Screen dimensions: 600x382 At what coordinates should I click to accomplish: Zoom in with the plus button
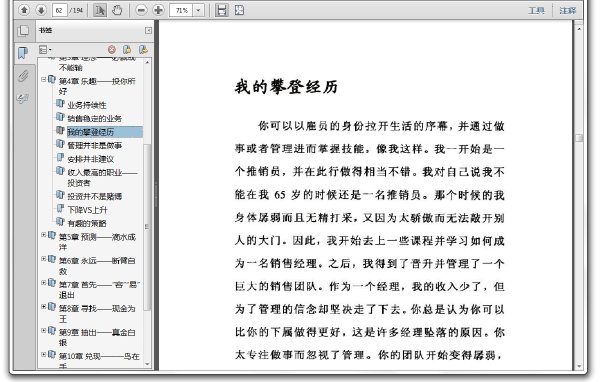click(158, 10)
